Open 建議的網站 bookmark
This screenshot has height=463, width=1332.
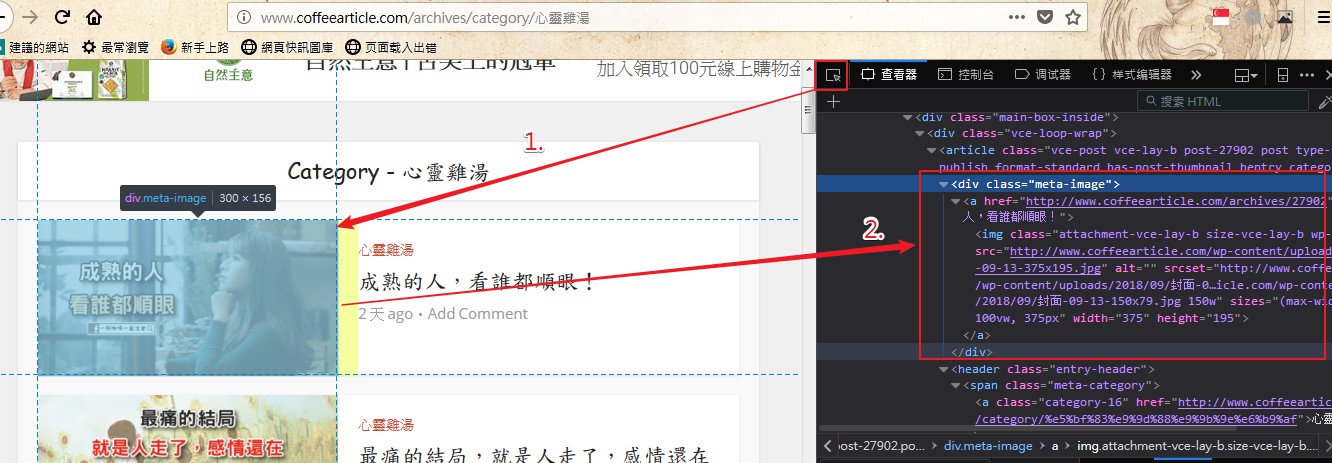(x=35, y=47)
